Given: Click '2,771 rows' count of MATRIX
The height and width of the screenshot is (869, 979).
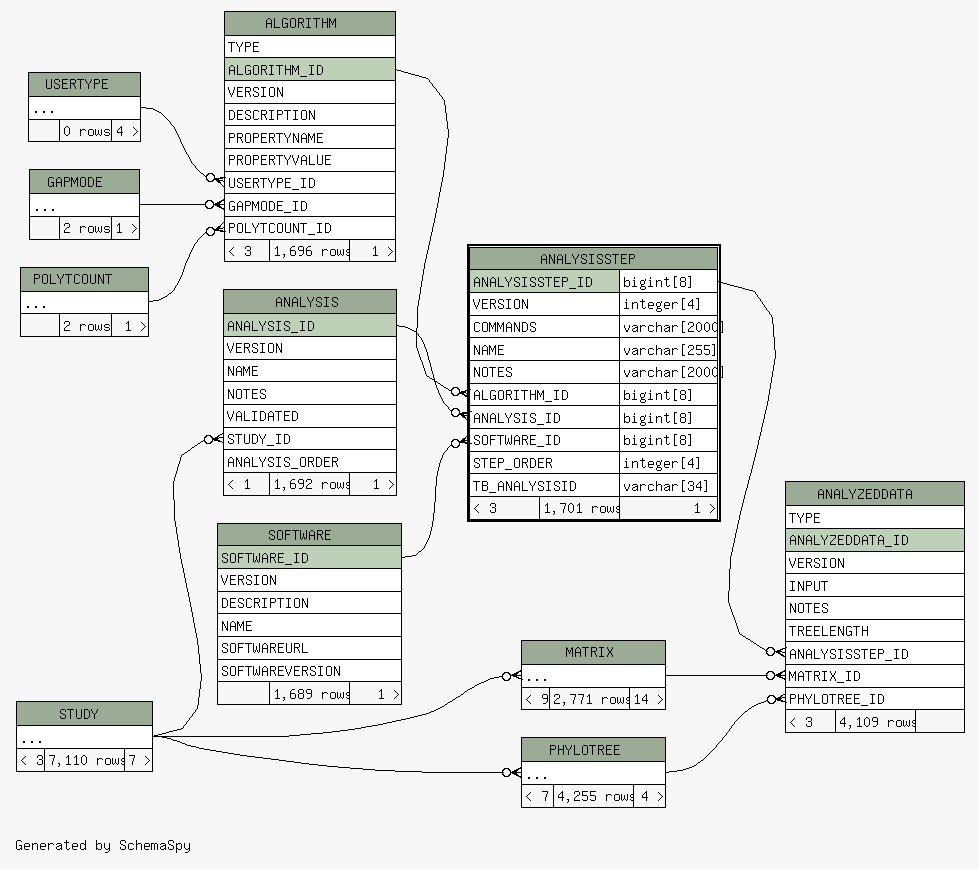Looking at the screenshot, I should [x=590, y=699].
